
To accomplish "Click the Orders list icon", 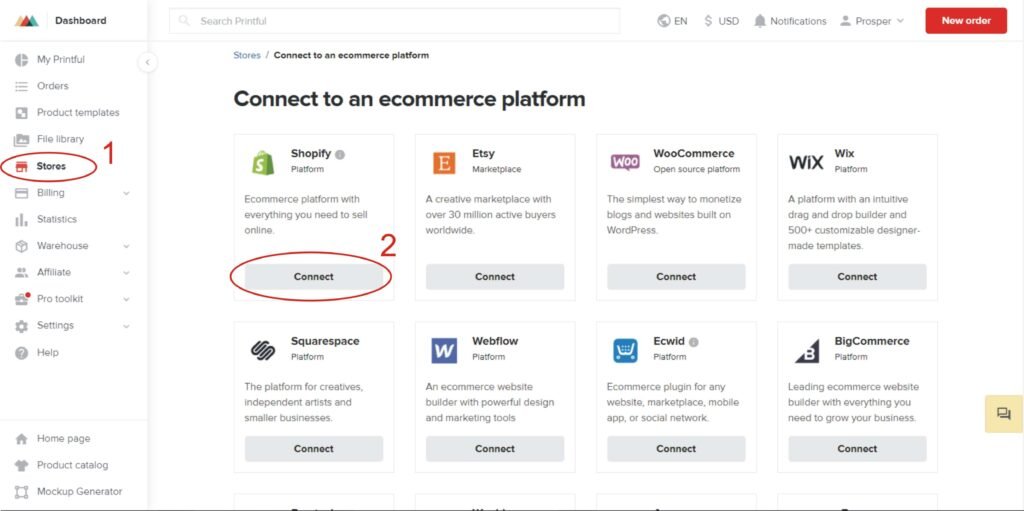I will coord(22,86).
